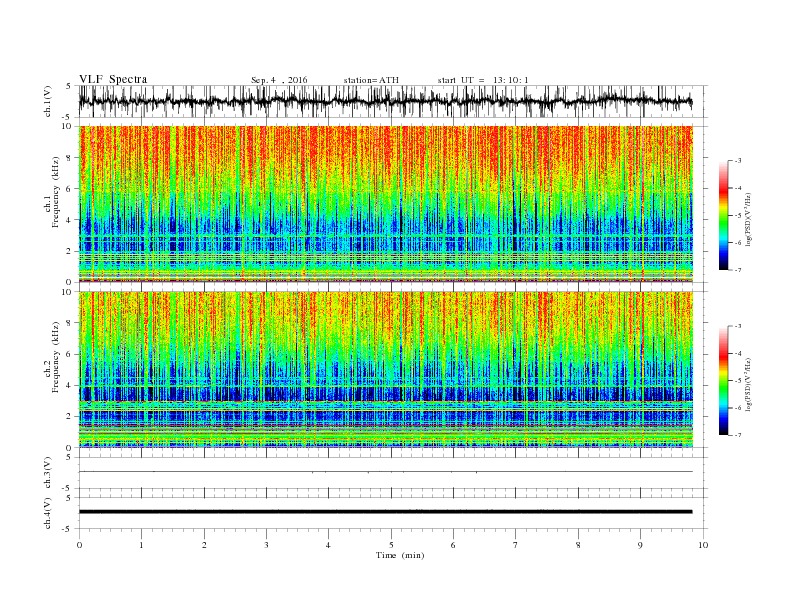This screenshot has height=612, width=792.
Task: Click the time axis tick label "2"
Action: tap(204, 545)
